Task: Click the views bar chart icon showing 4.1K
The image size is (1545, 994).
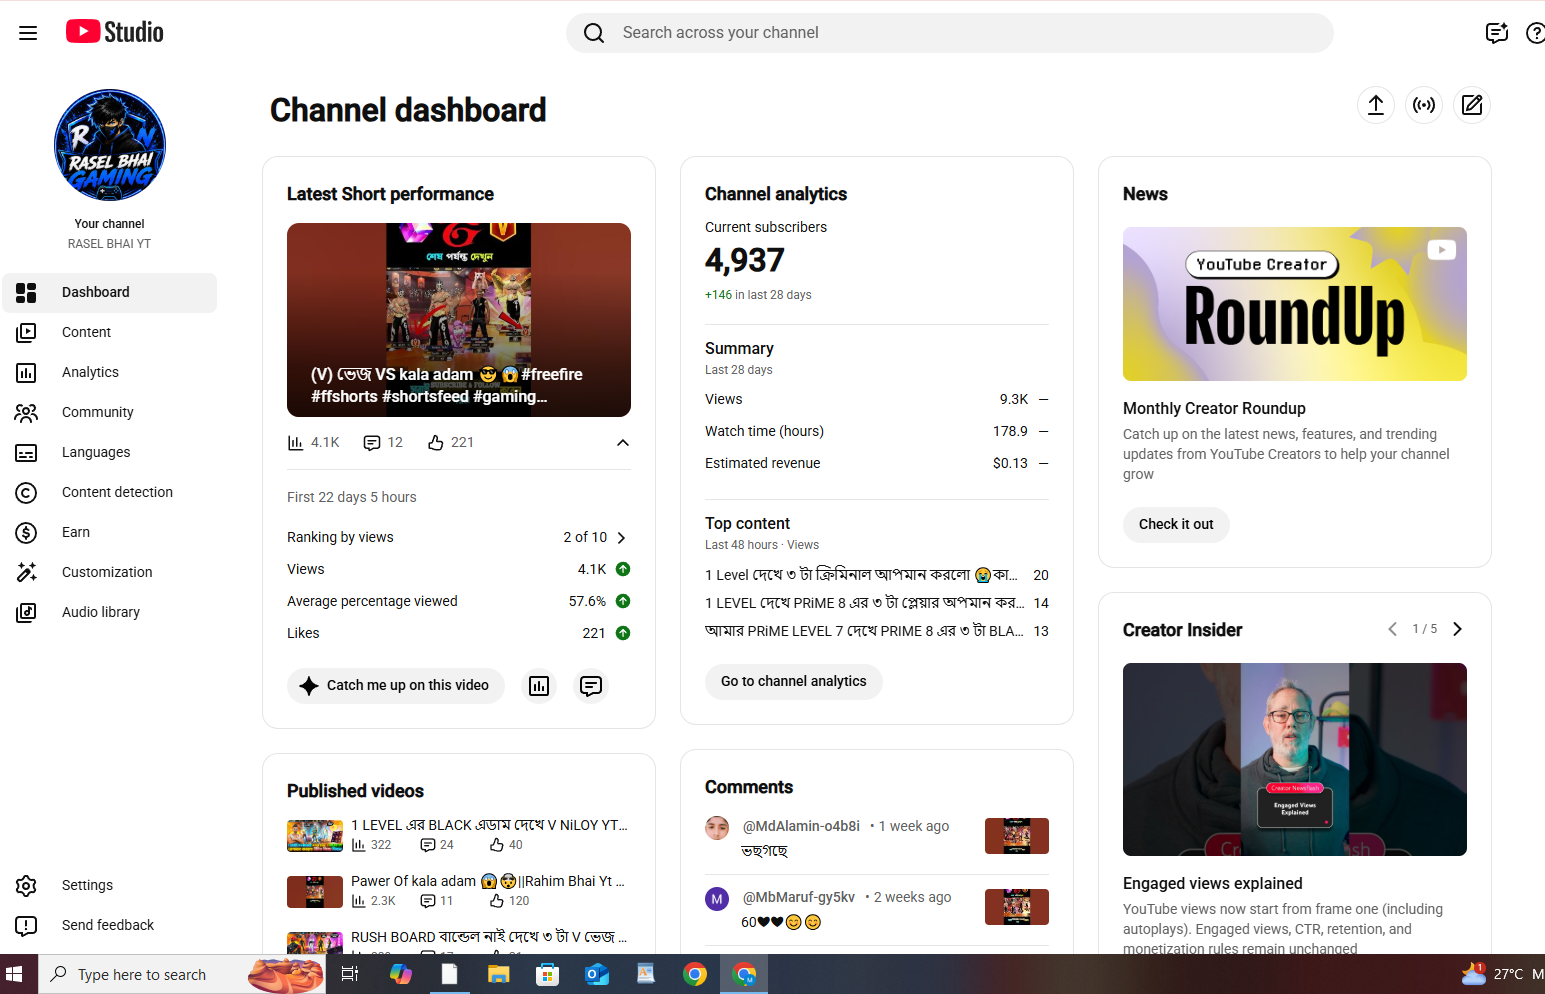Action: pos(296,443)
